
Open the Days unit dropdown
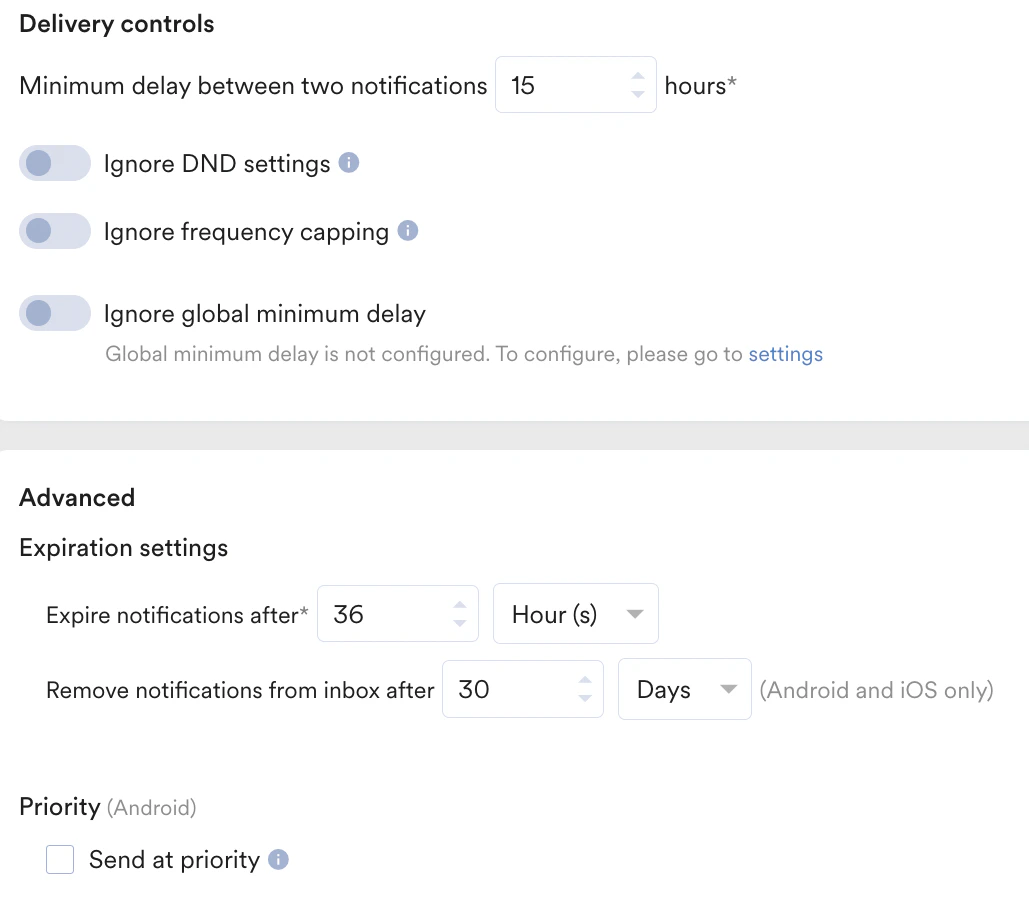pos(685,689)
